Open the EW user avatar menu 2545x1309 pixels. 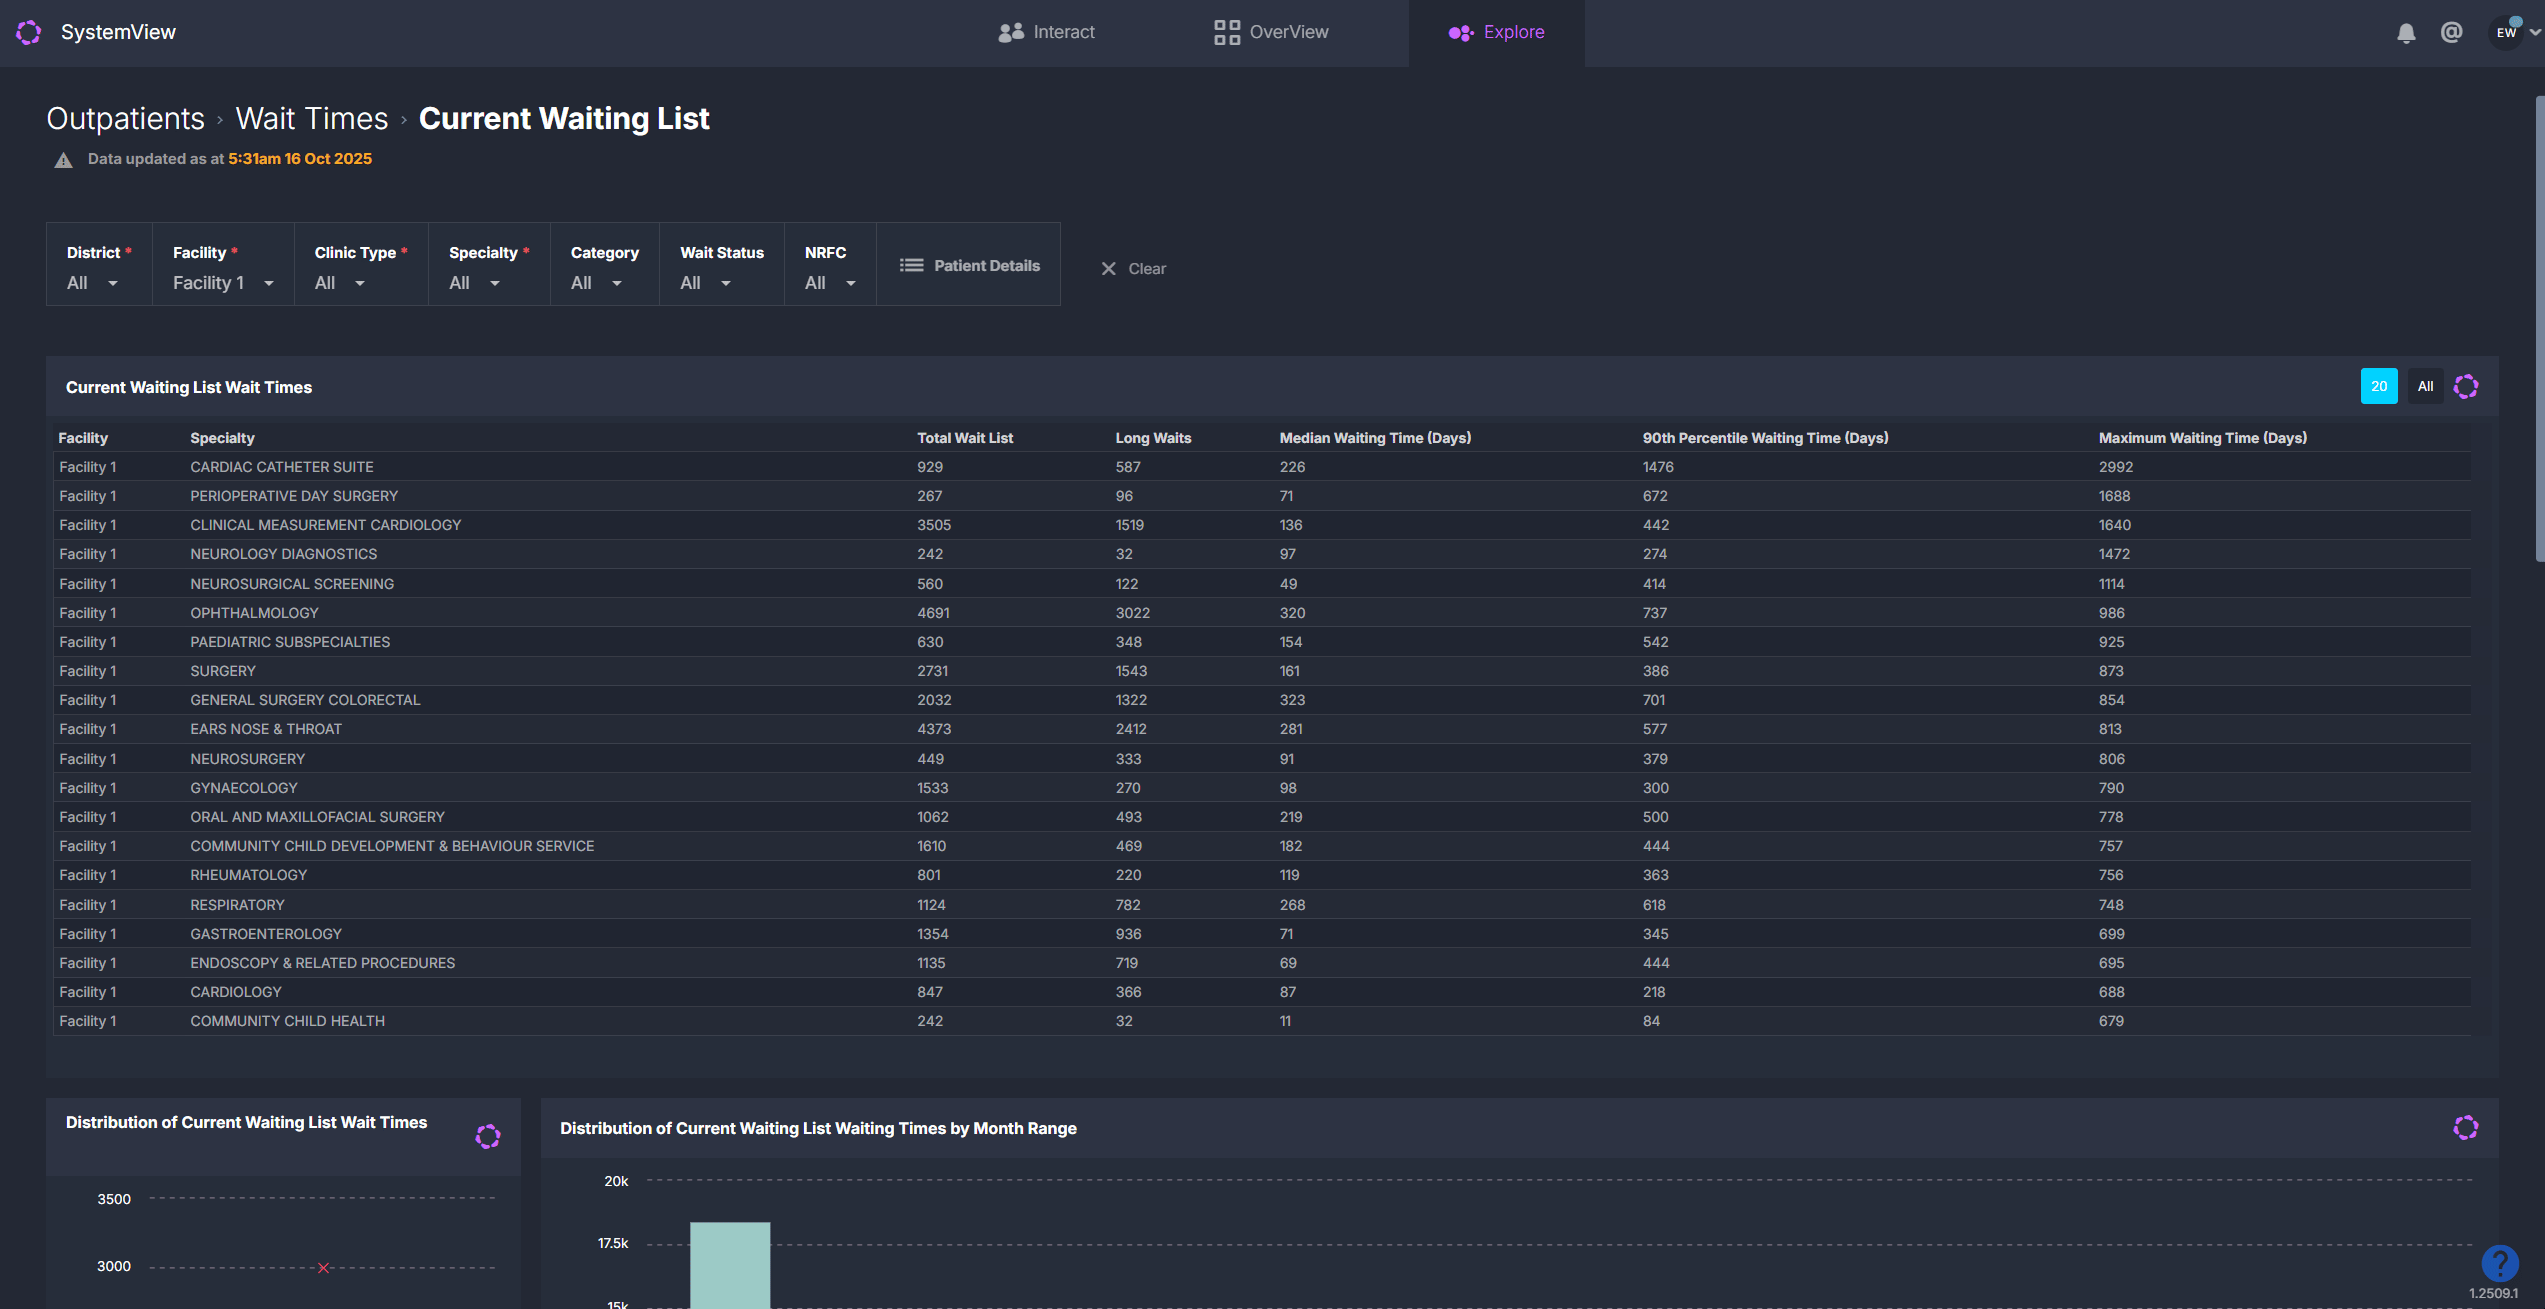pyautogui.click(x=2507, y=33)
